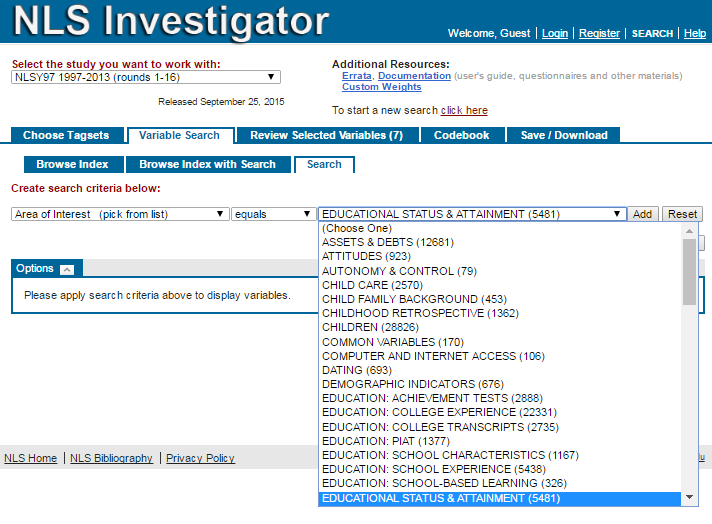Select EDUCATION: SCHOOL EXPERIENCE (5438) option
This screenshot has height=524, width=712.
point(499,469)
